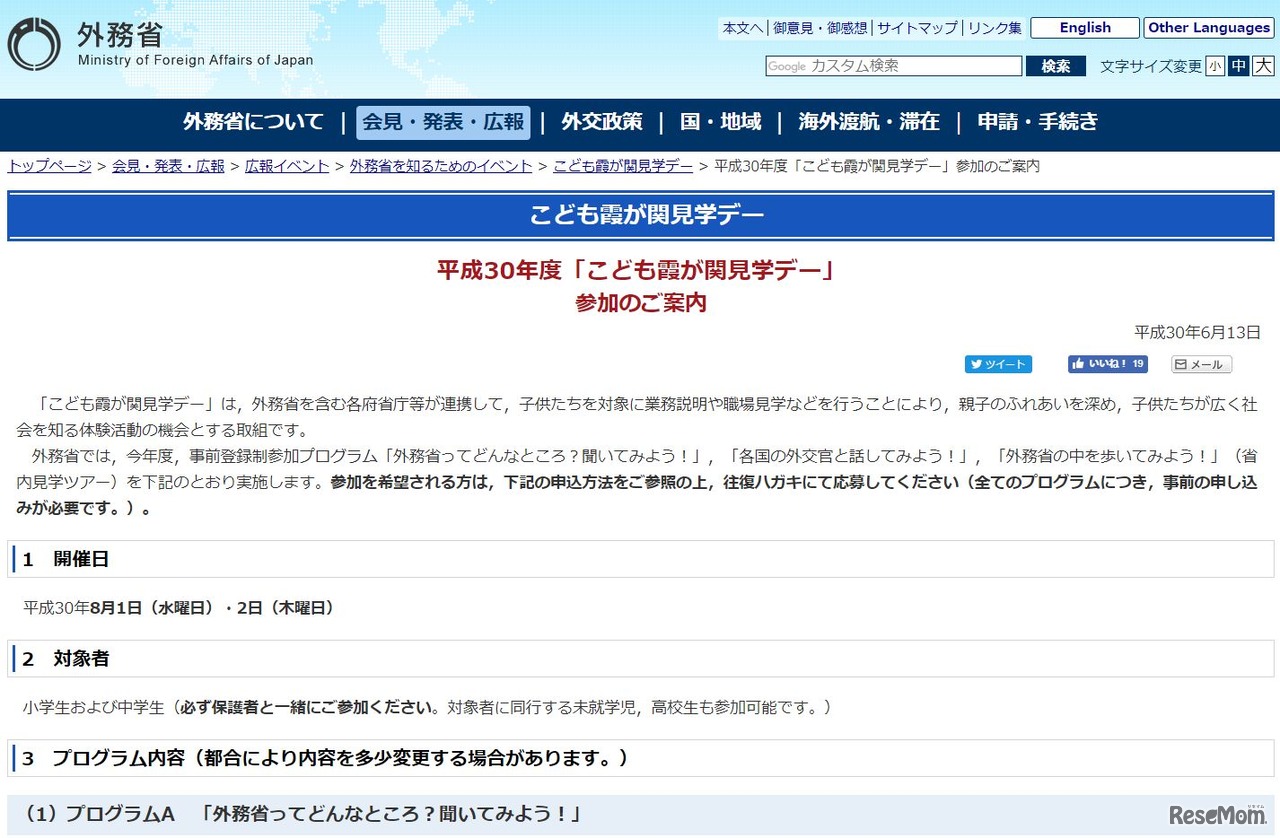Open the 海外渡航・滞在 navigation menu
The image size is (1280, 838).
tap(868, 122)
